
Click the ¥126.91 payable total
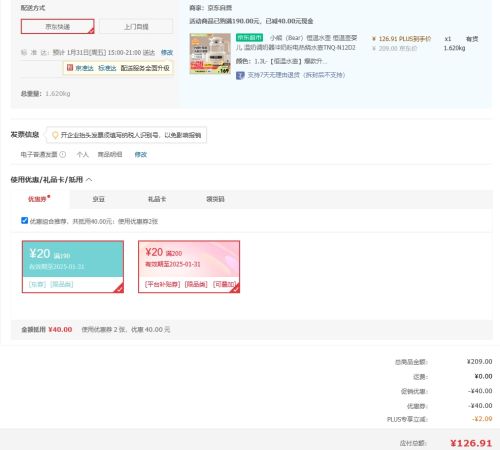click(471, 443)
